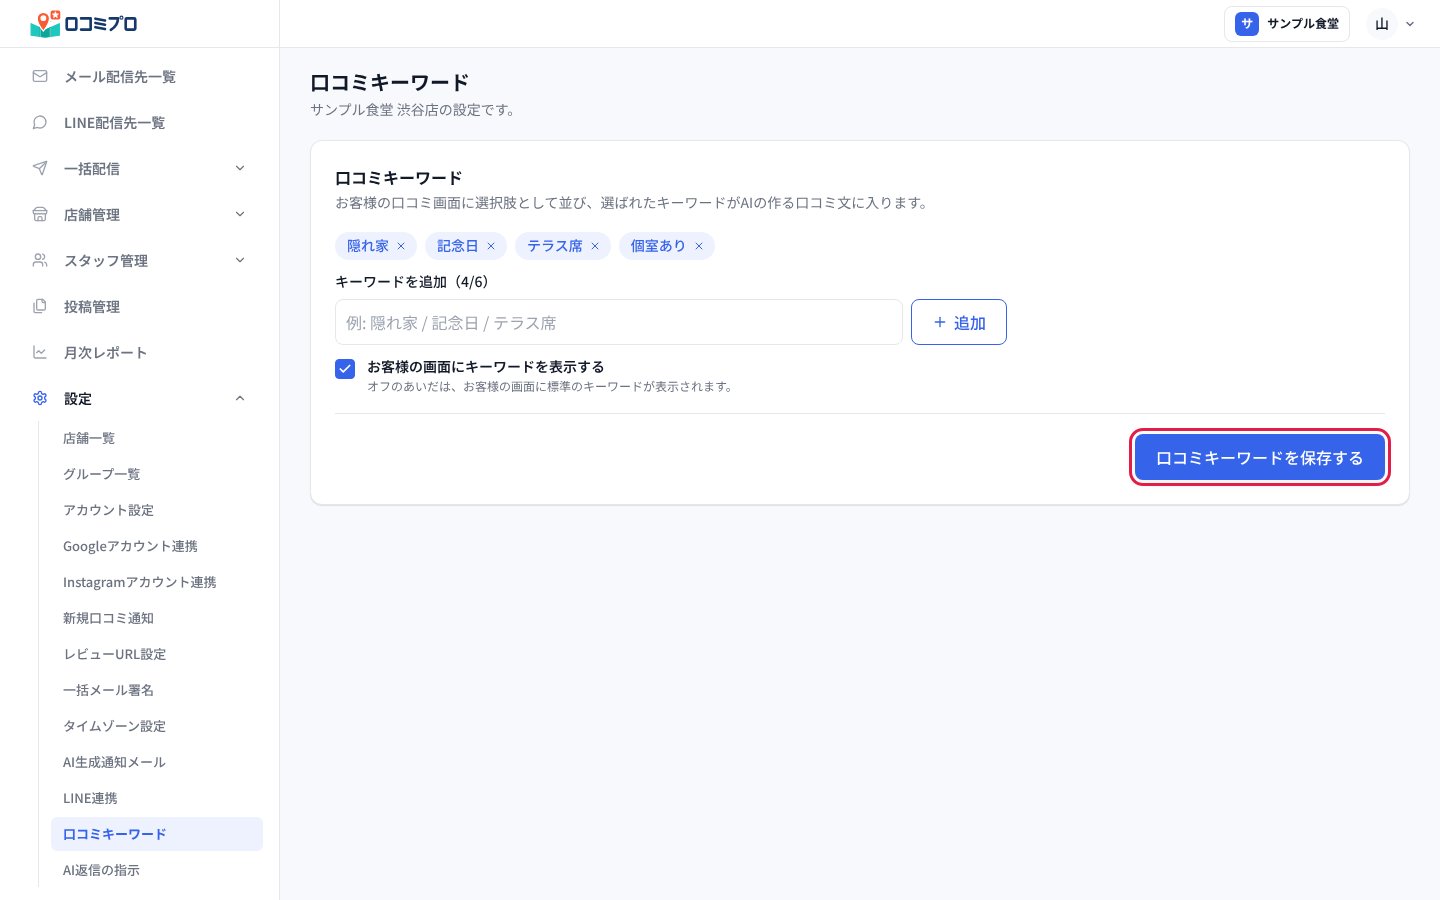This screenshot has width=1440, height=900.
Task: Click the people icon for スタッフ管理
Action: tap(40, 260)
